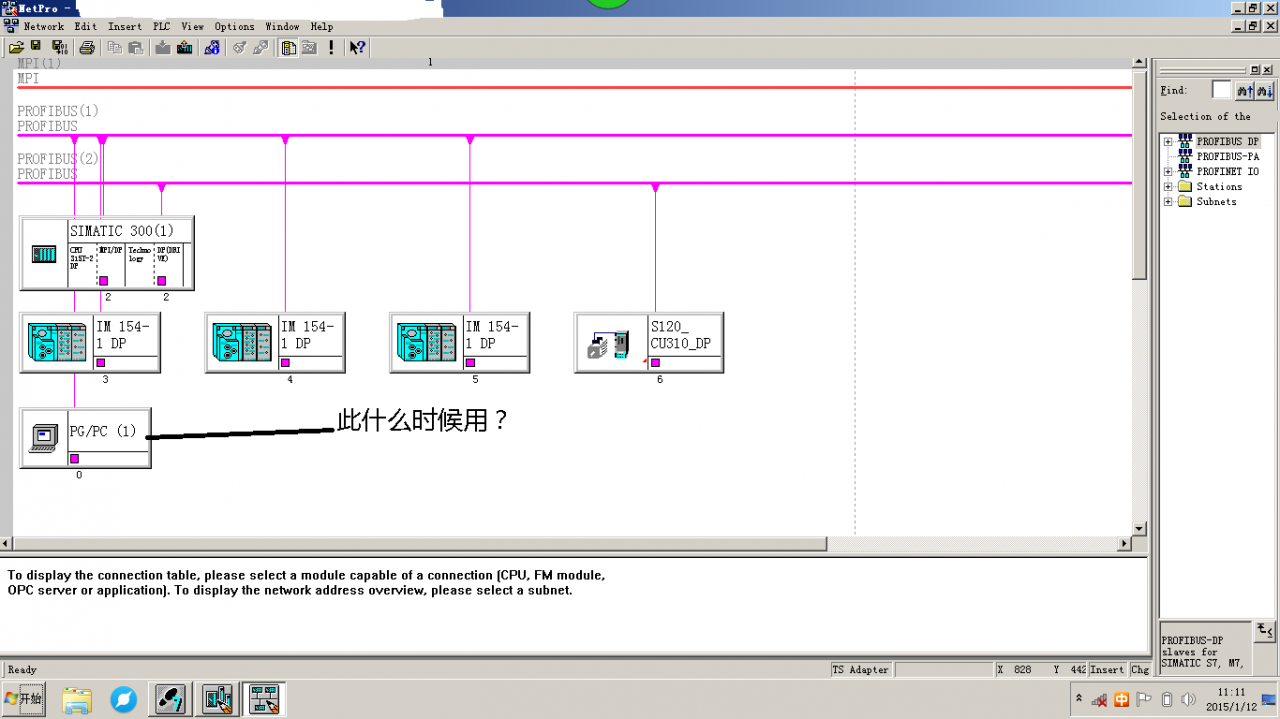This screenshot has width=1280, height=719.
Task: Open the Help menu
Action: (321, 27)
